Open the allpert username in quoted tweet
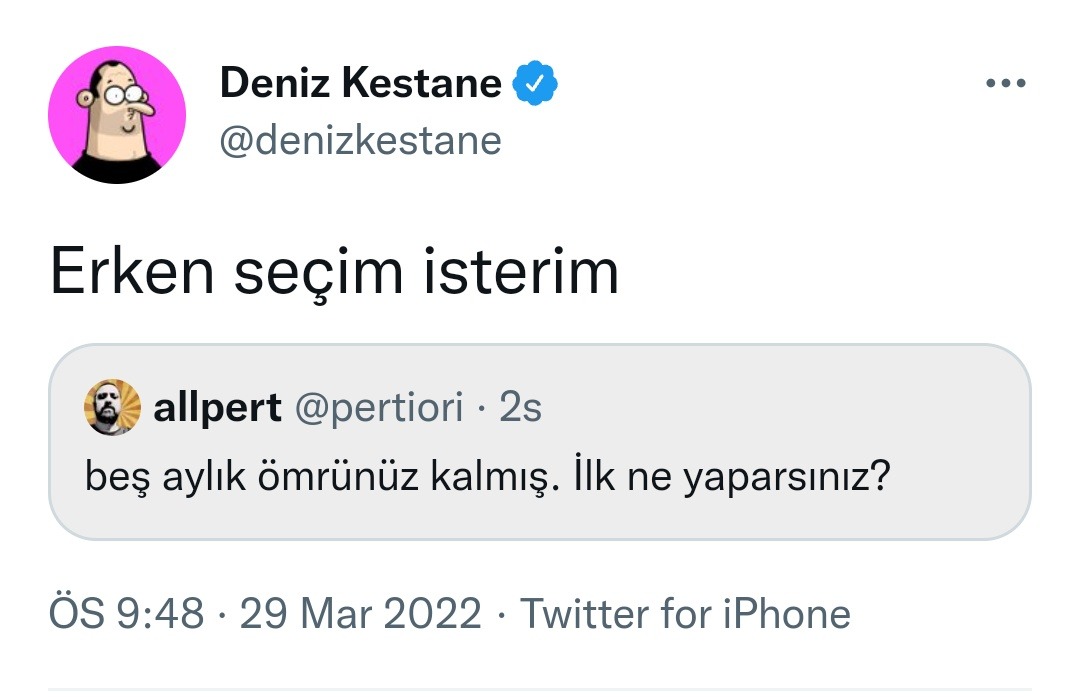 point(217,407)
